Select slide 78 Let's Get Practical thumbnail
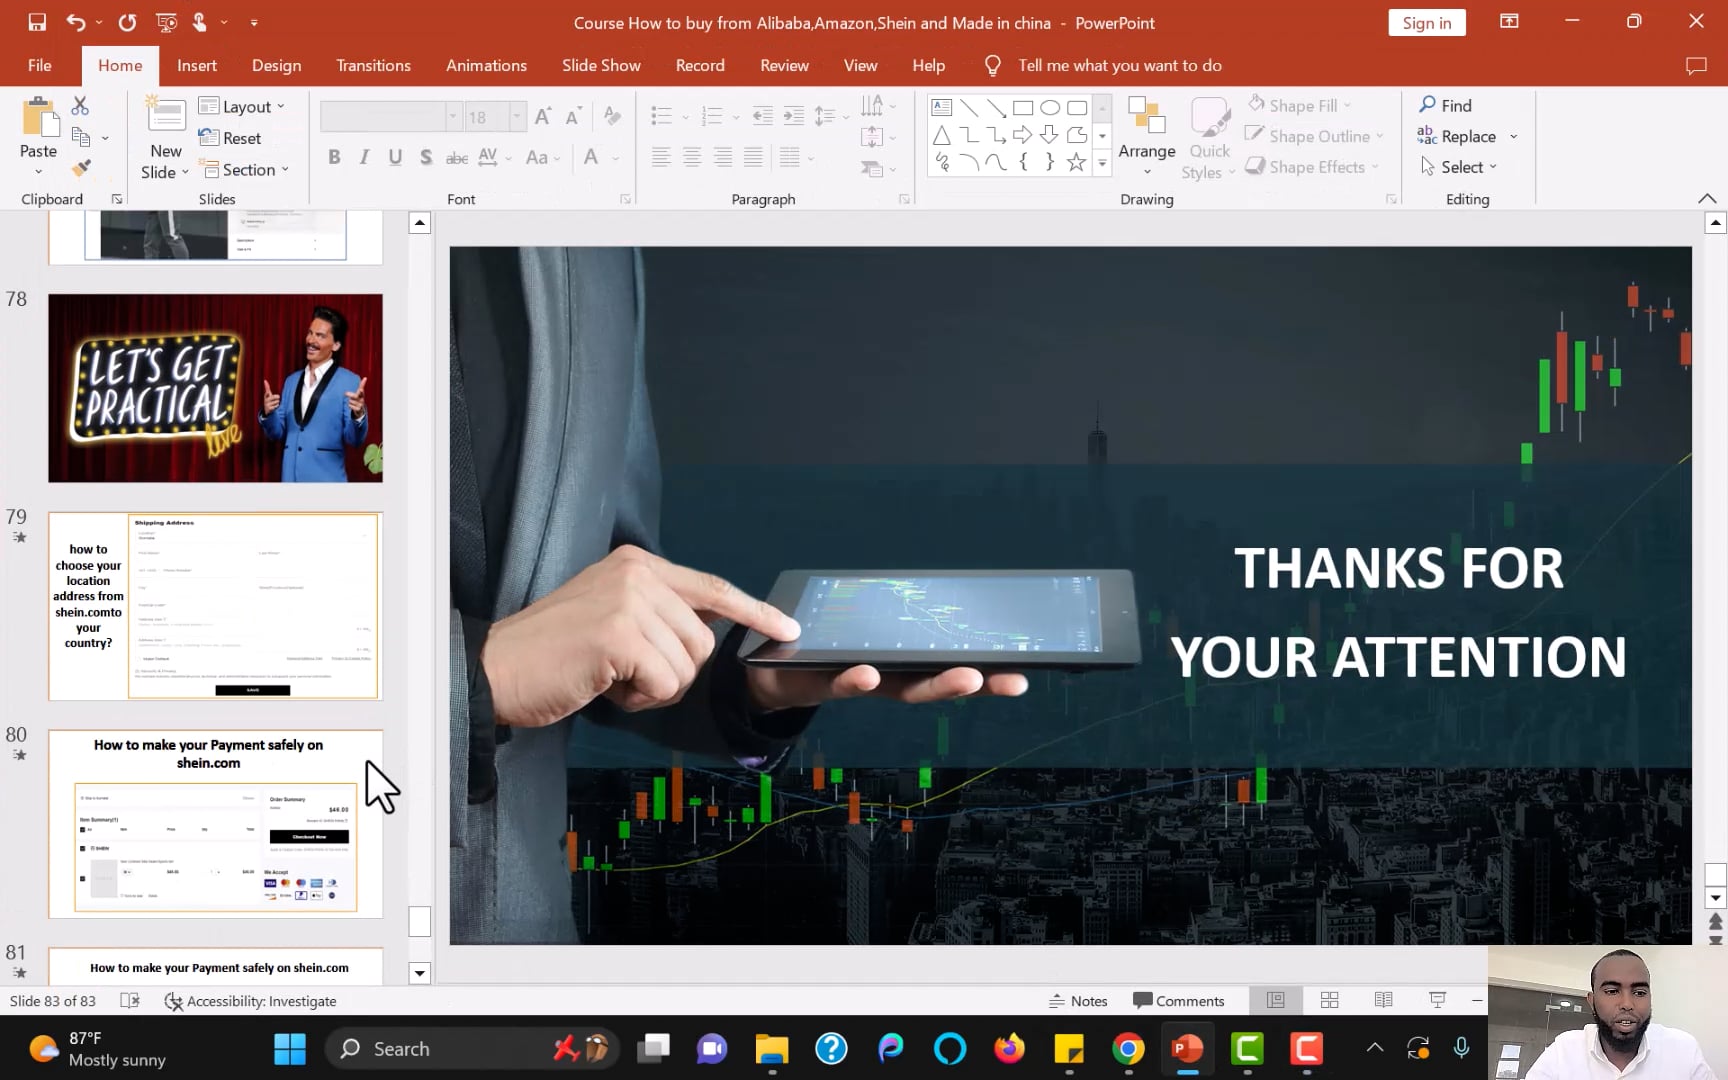This screenshot has width=1728, height=1080. [x=215, y=388]
